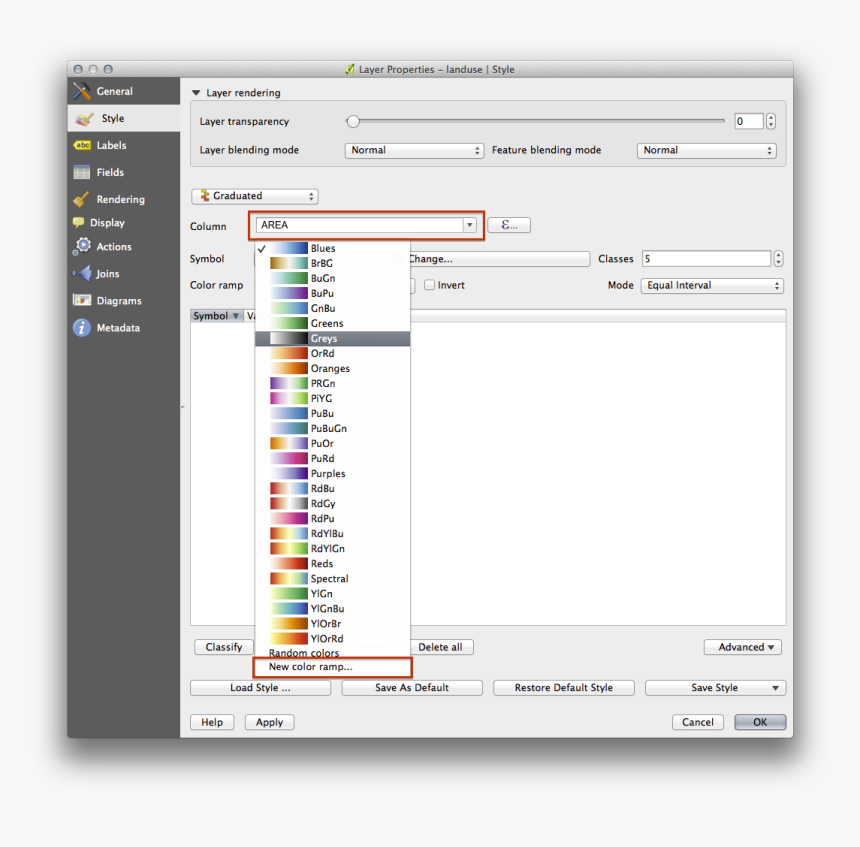Open the General settings tab
This screenshot has width=860, height=847.
click(124, 91)
